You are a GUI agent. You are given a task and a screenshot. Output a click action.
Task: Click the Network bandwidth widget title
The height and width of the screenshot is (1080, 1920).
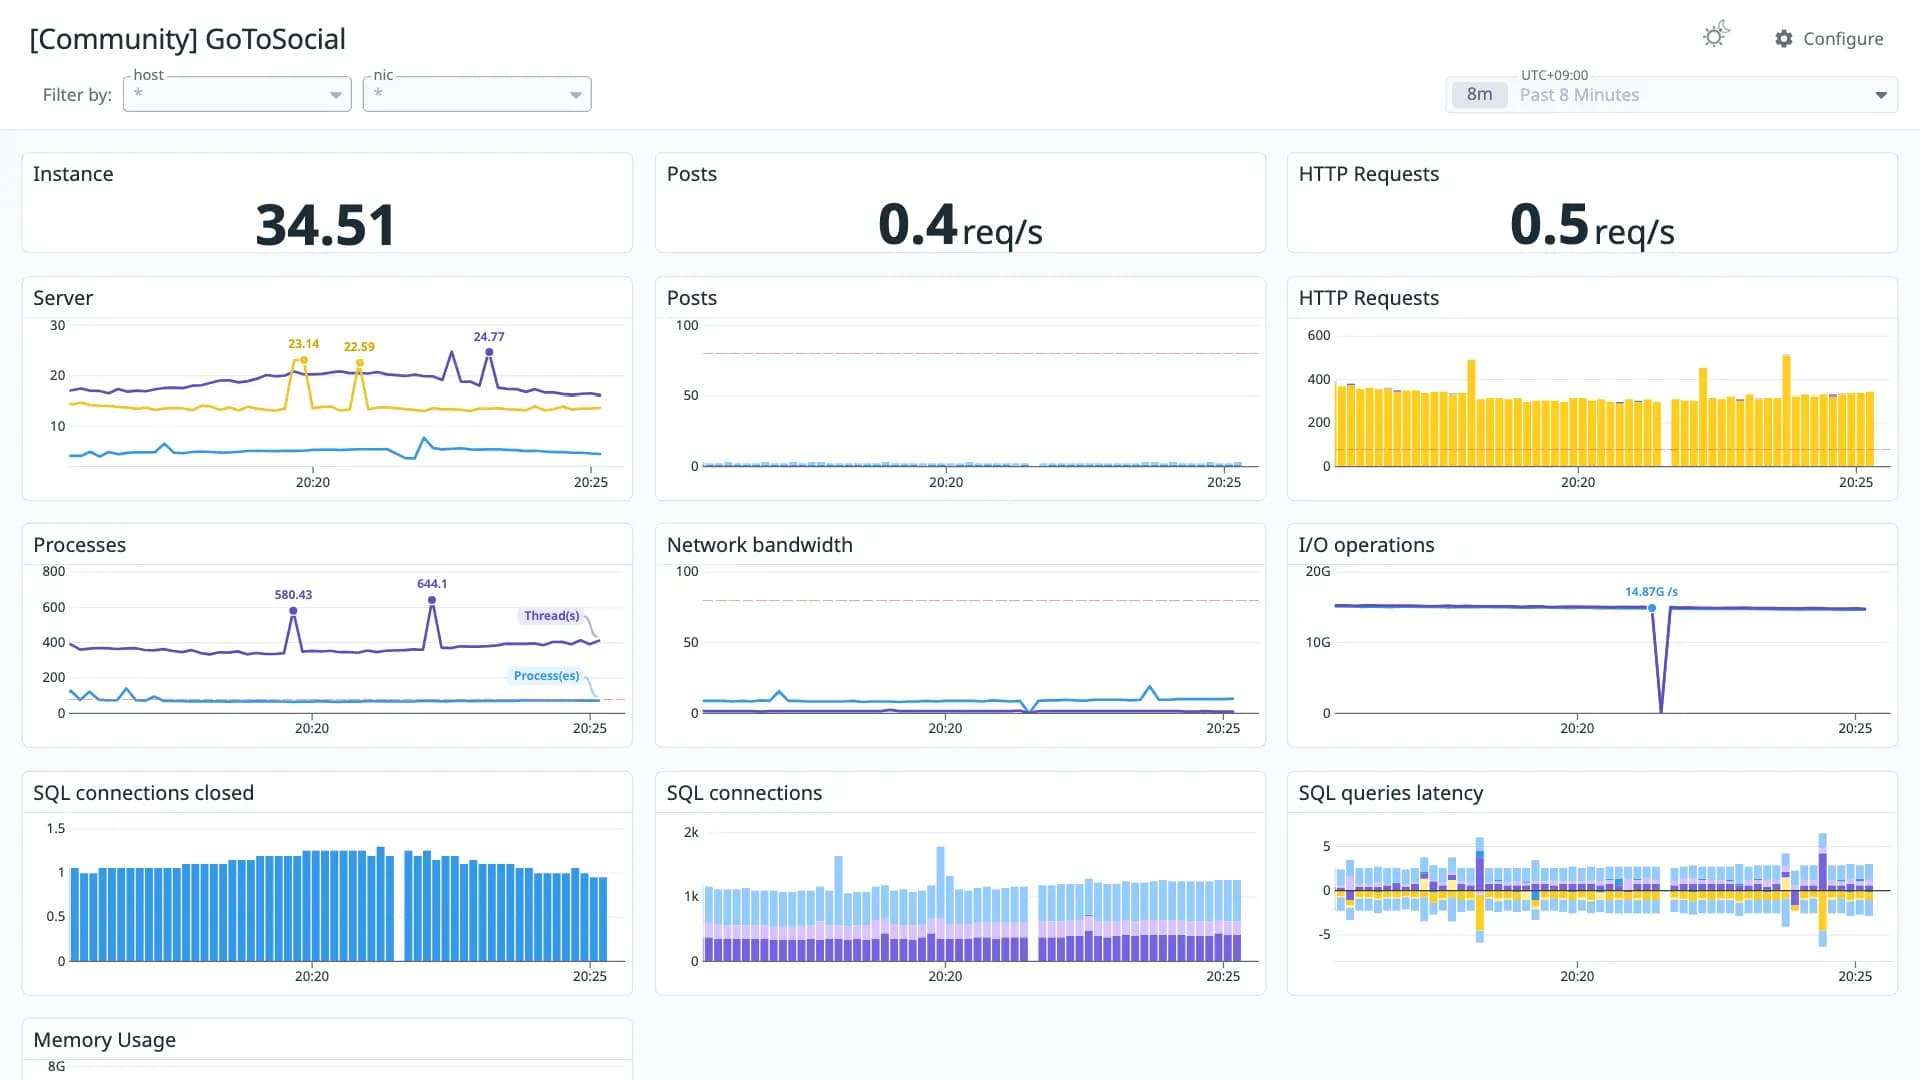pyautogui.click(x=759, y=545)
